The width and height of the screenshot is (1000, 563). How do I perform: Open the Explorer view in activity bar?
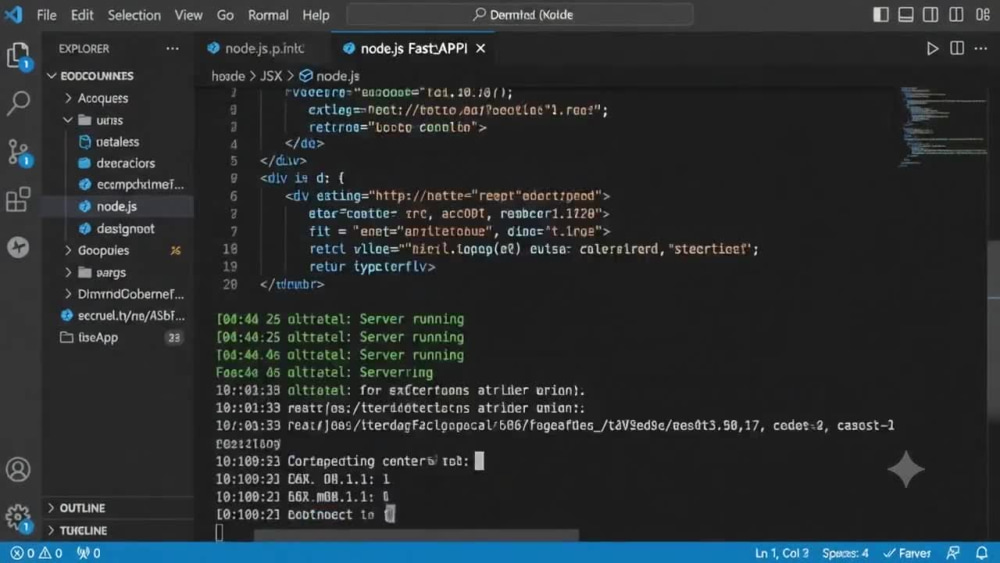(x=18, y=55)
